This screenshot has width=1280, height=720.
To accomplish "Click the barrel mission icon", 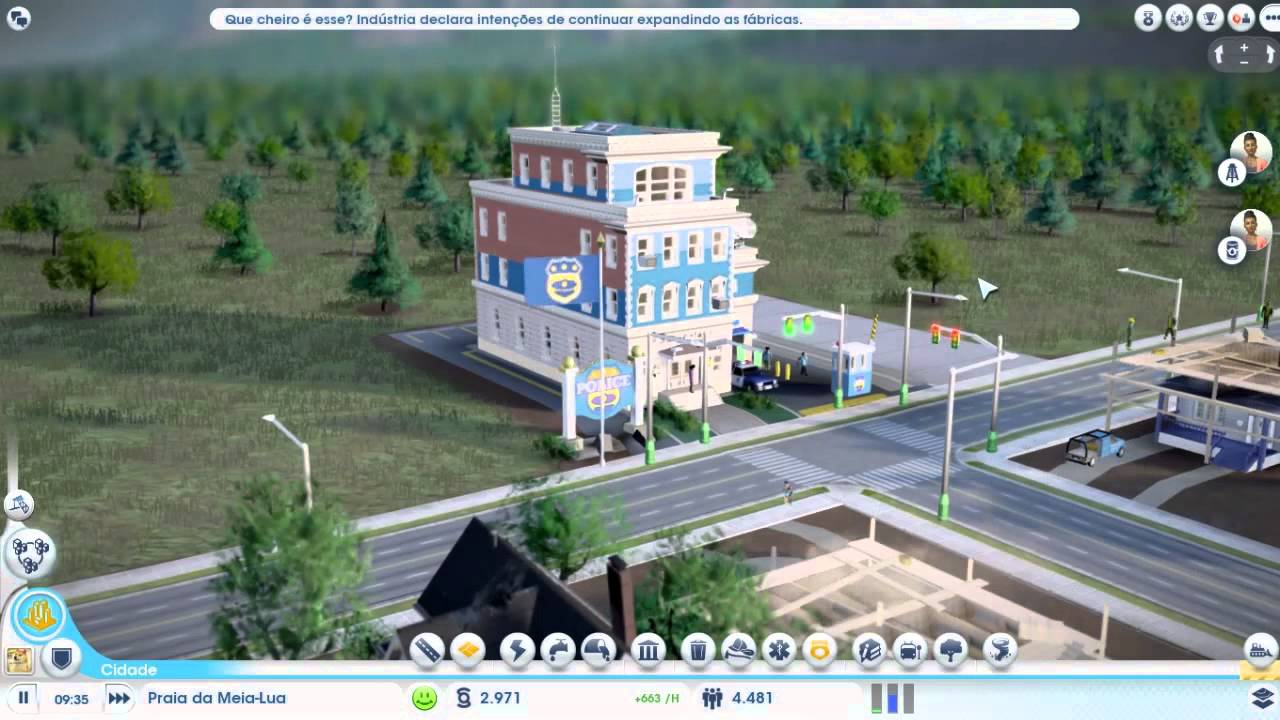I will point(1232,251).
